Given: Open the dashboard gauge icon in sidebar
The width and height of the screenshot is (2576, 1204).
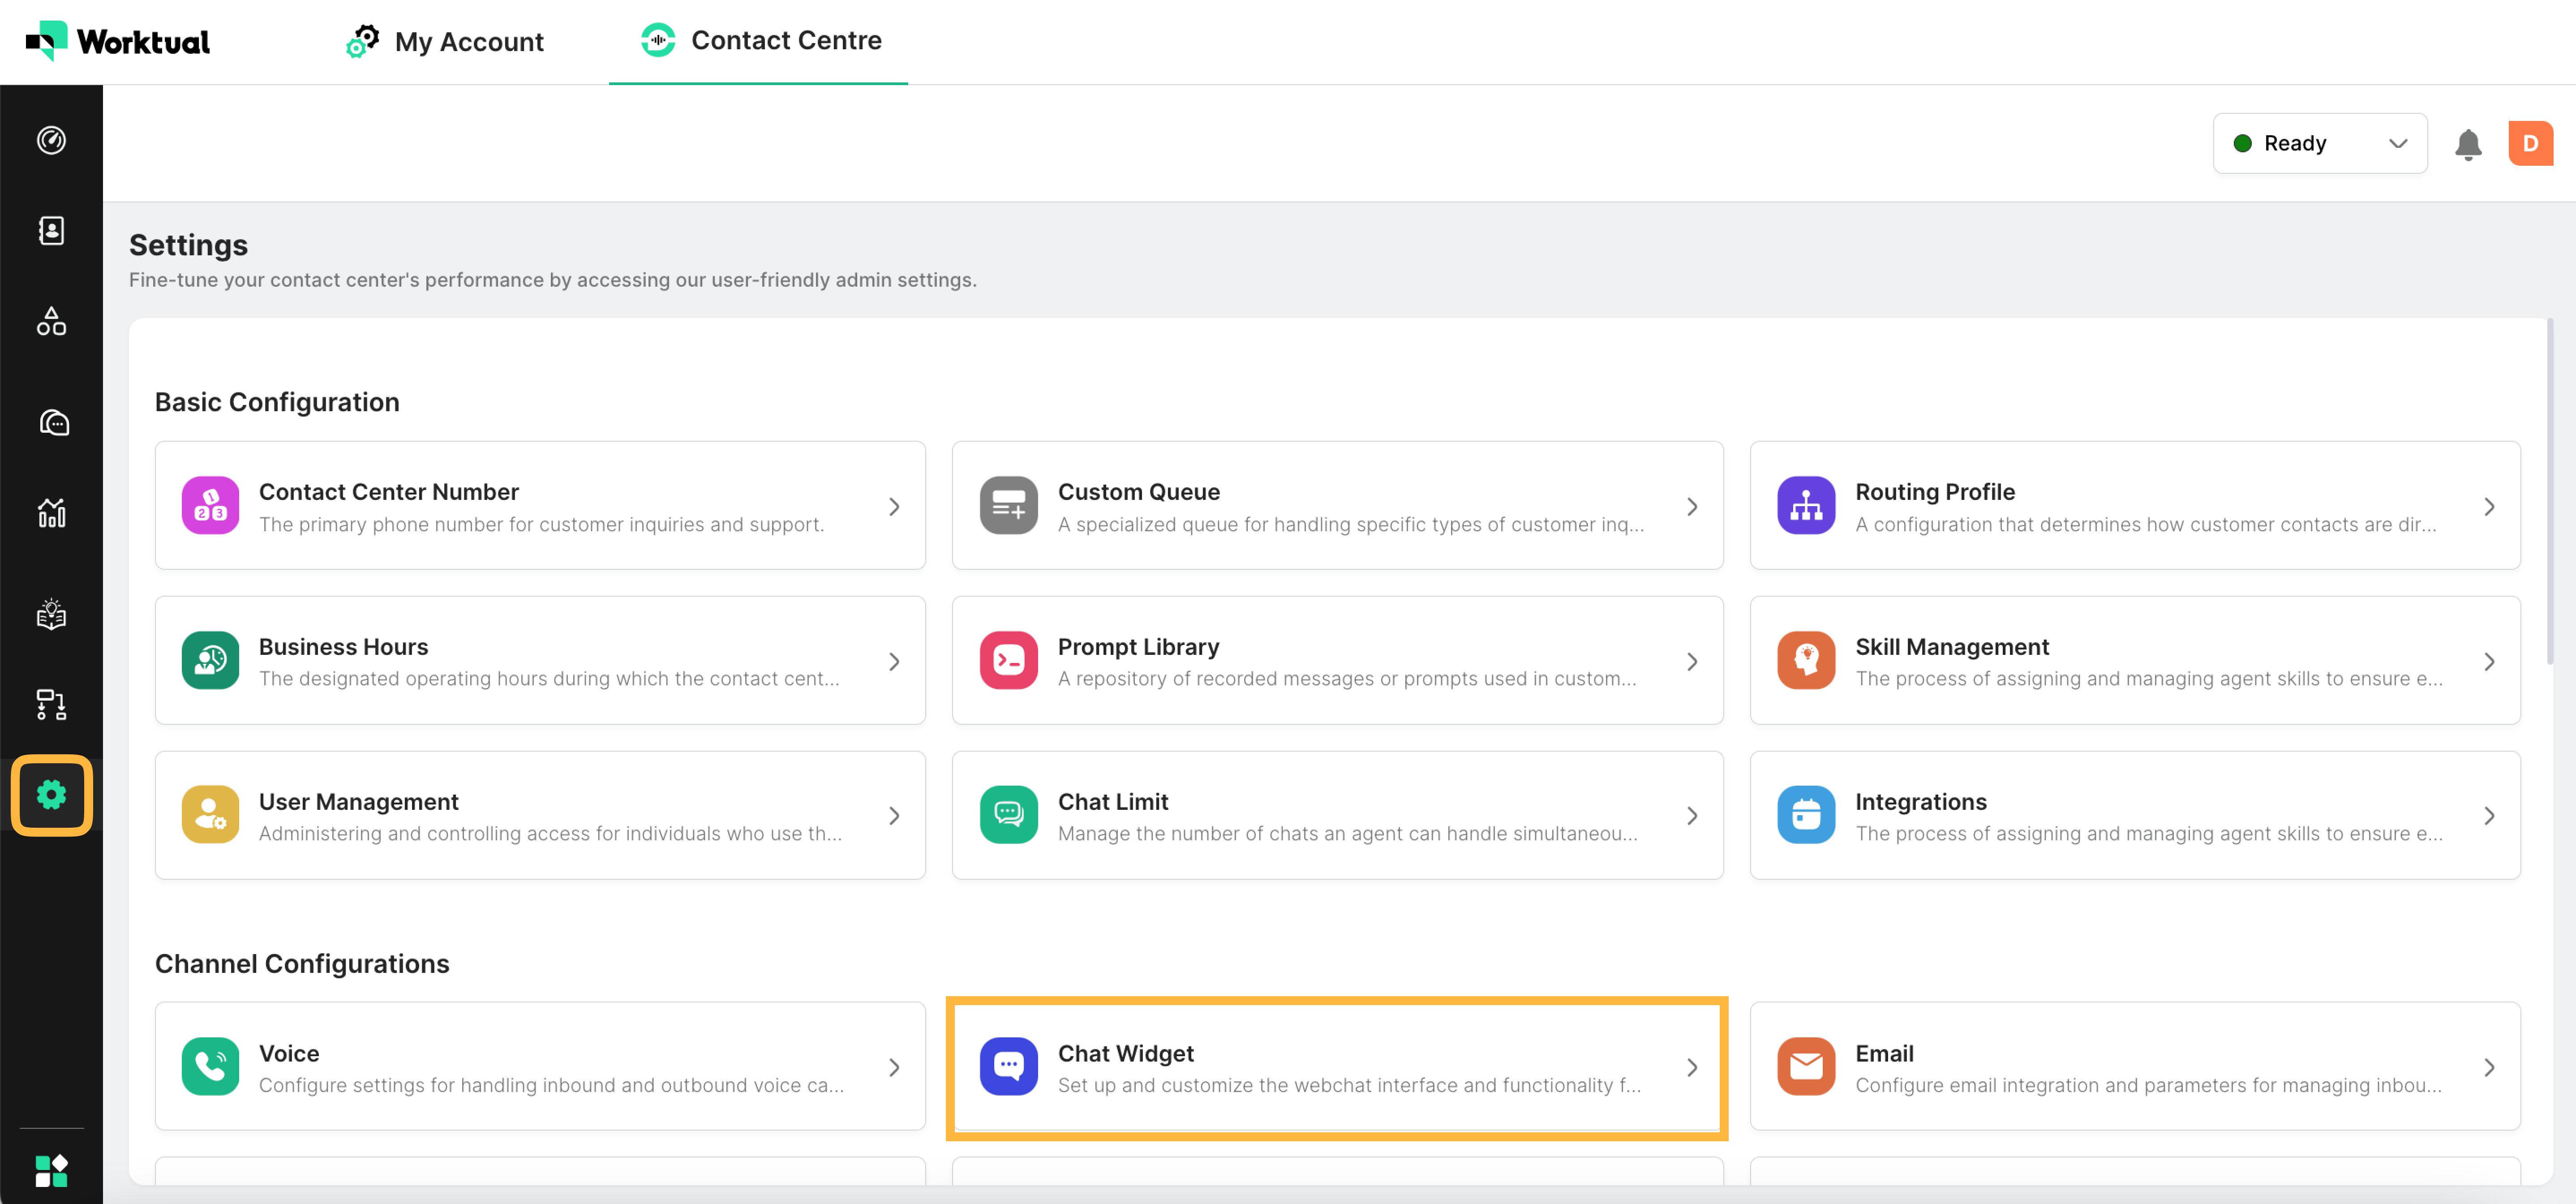Looking at the screenshot, I should [51, 140].
